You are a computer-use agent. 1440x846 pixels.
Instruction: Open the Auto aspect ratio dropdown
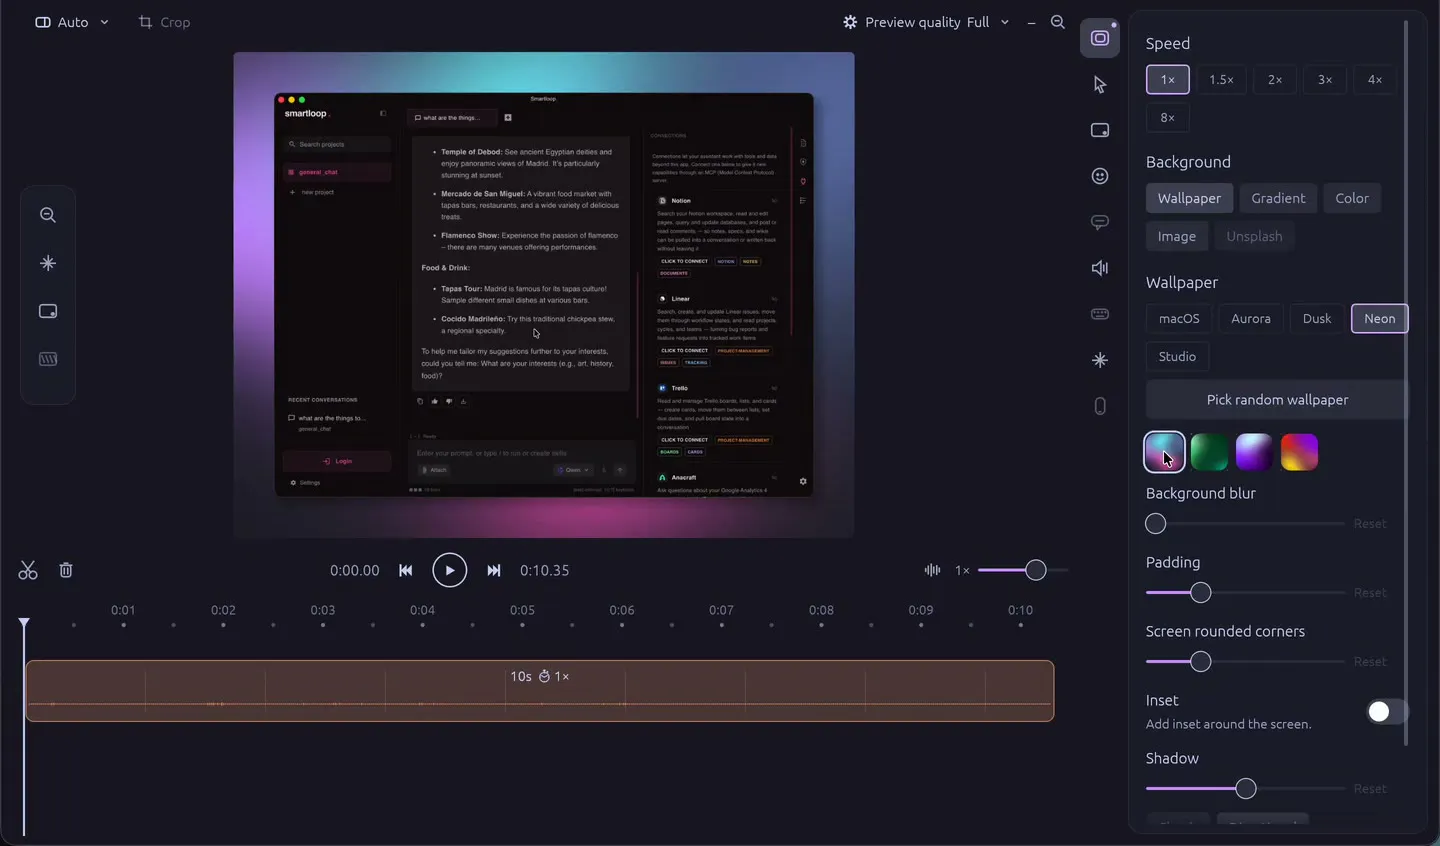pyautogui.click(x=72, y=22)
